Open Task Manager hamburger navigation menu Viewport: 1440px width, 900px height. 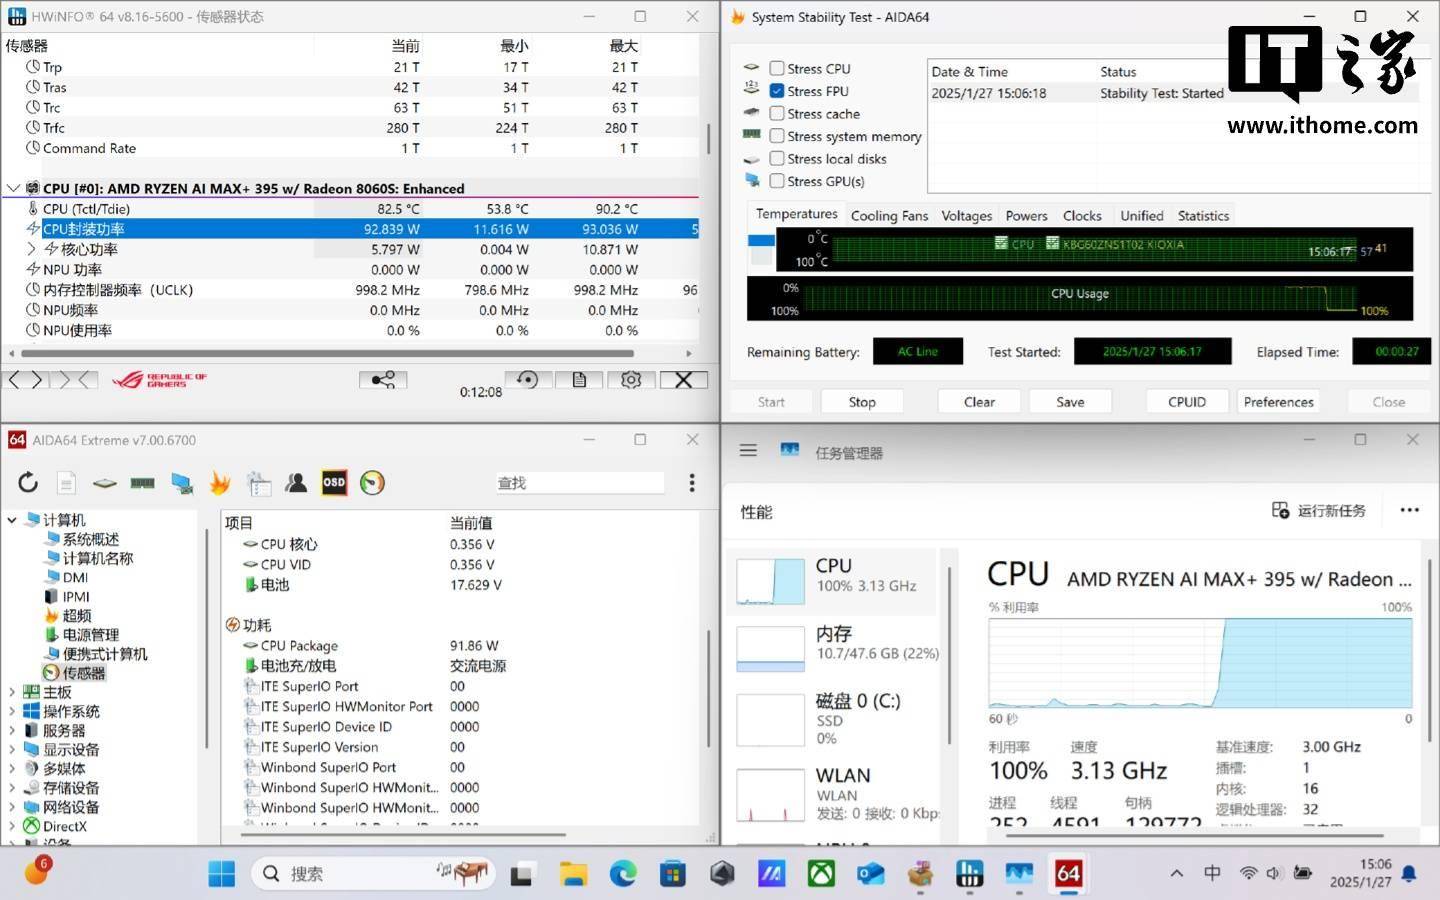748,451
